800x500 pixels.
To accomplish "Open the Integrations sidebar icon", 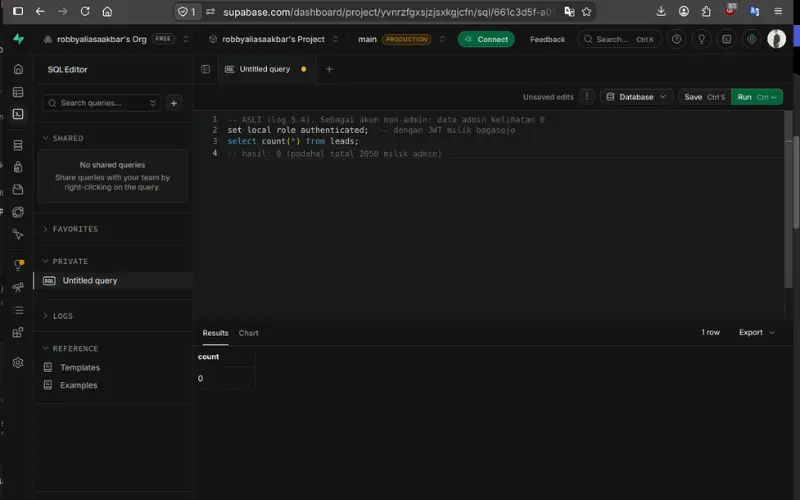I will point(18,332).
